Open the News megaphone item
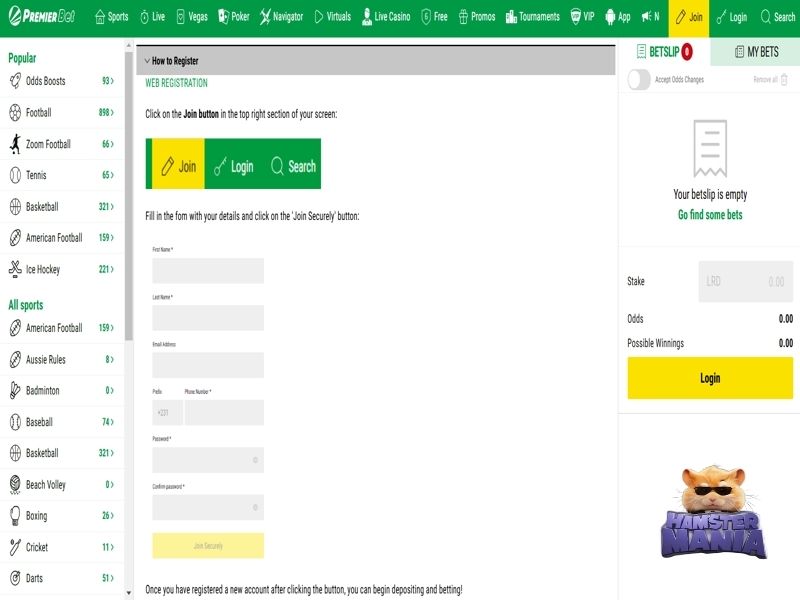The image size is (800, 600). (x=650, y=17)
